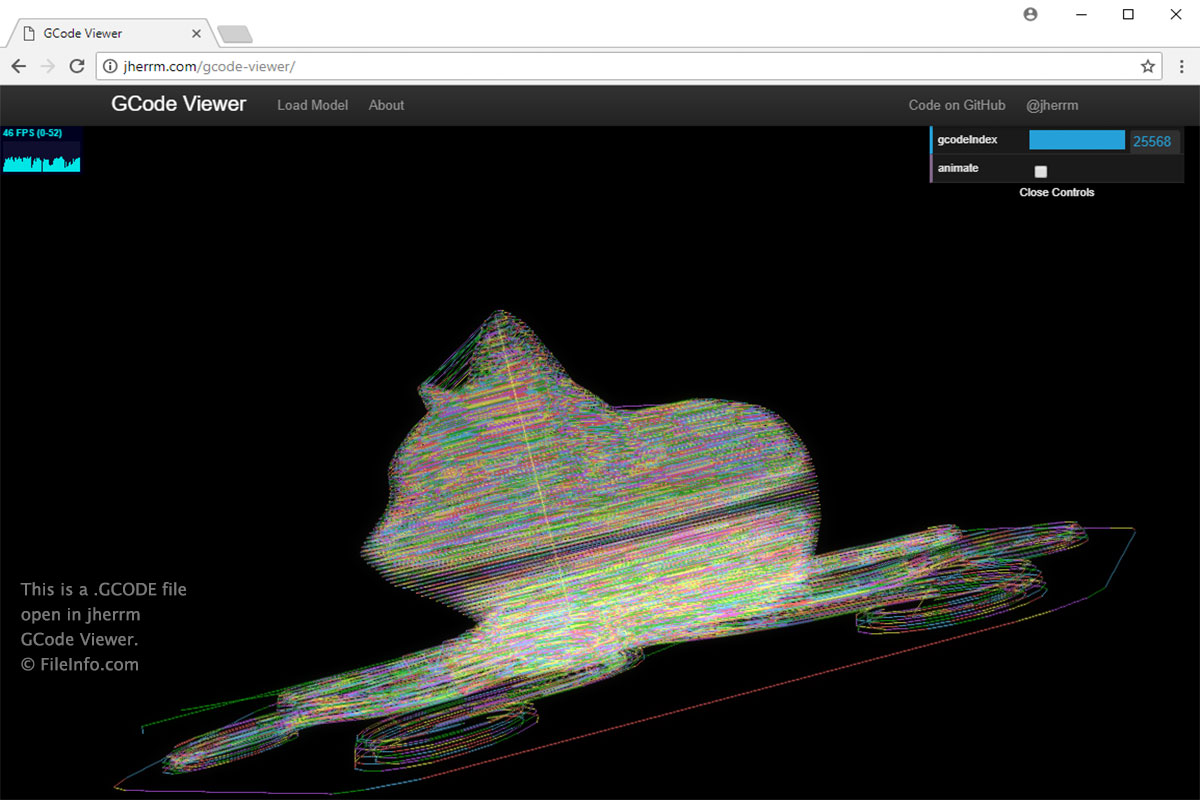
Task: Open the About menu item
Action: coord(386,105)
